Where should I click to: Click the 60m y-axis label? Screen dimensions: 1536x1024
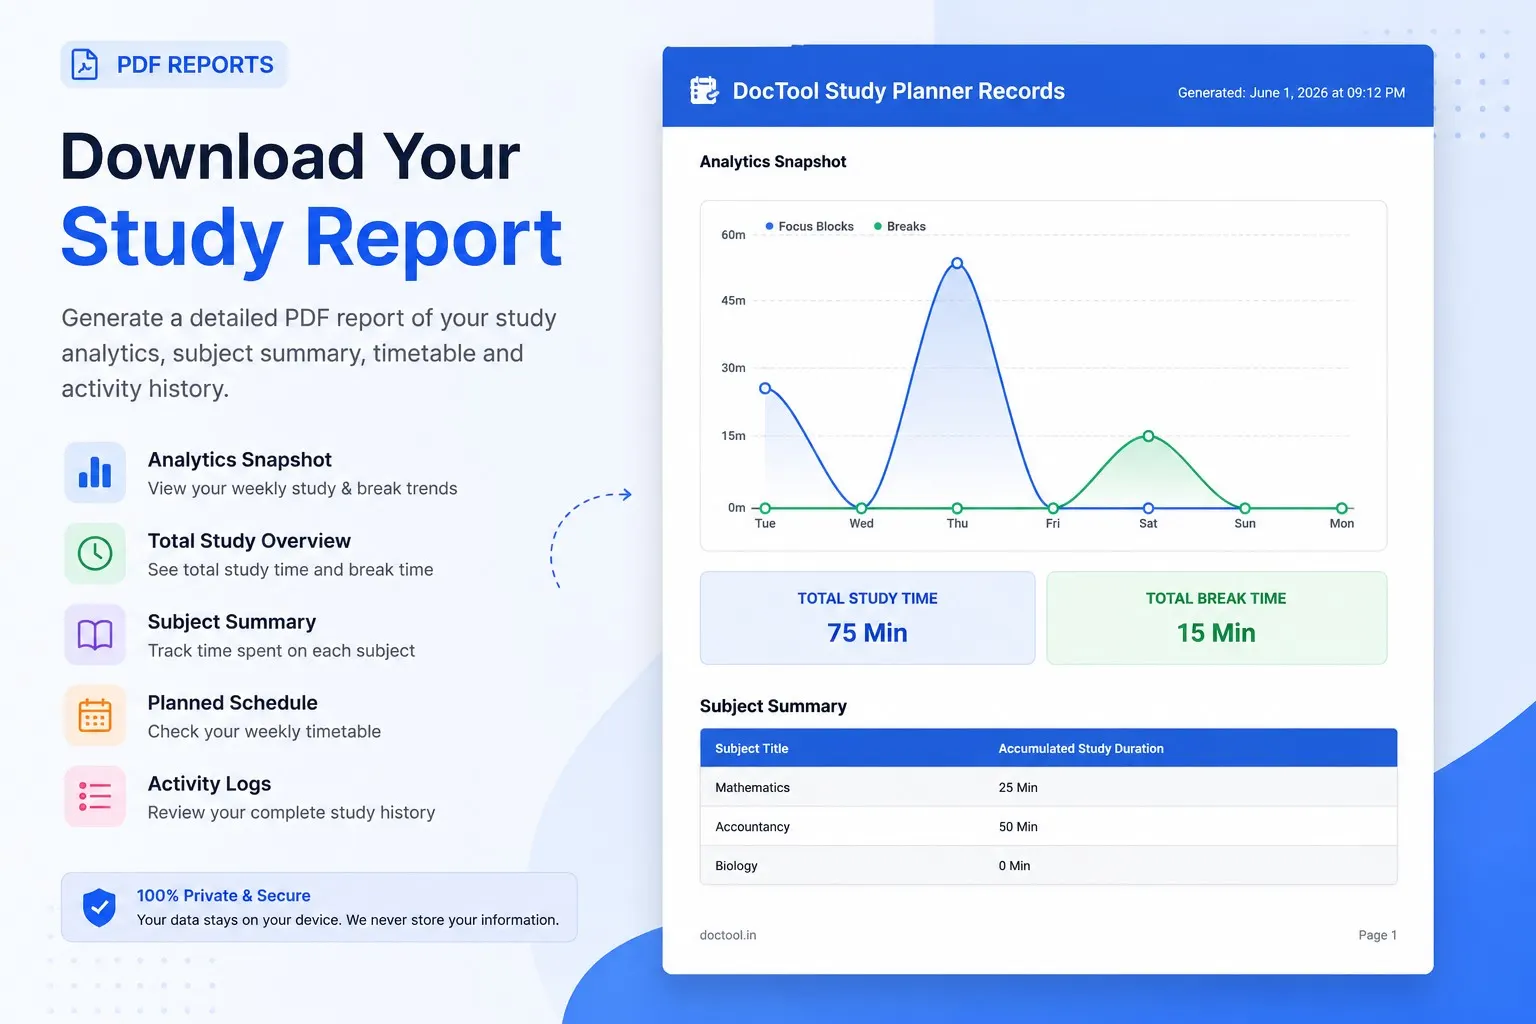(733, 235)
